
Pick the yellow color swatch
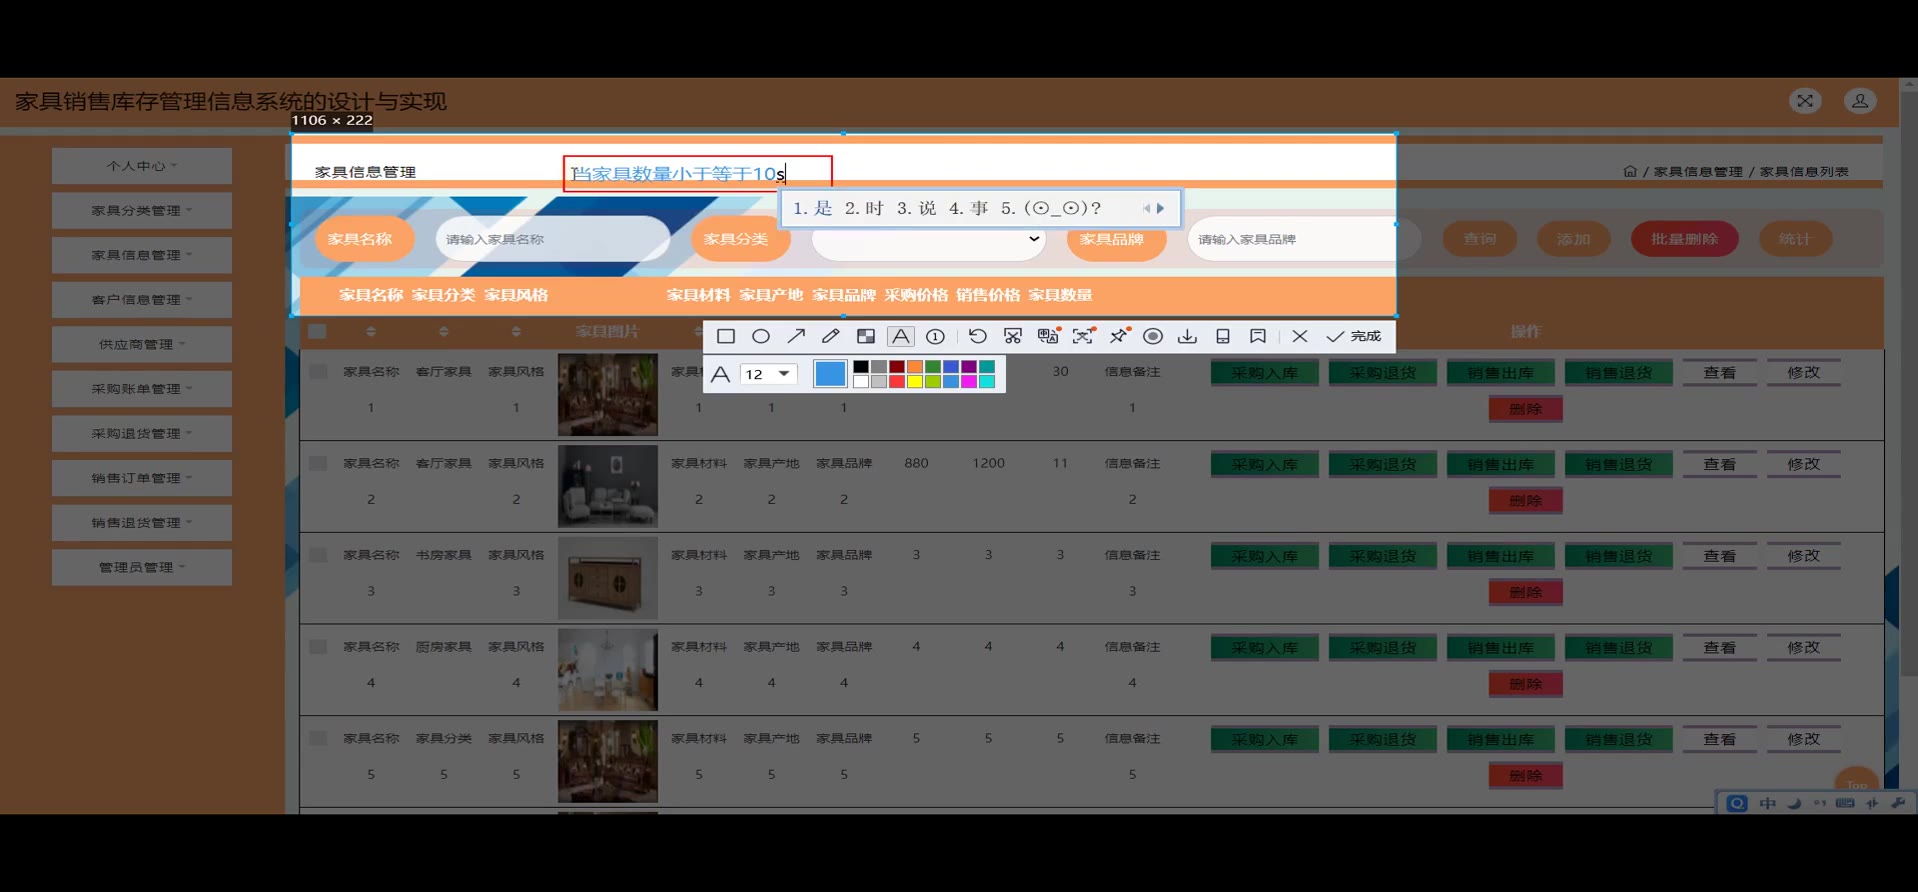pyautogui.click(x=915, y=382)
